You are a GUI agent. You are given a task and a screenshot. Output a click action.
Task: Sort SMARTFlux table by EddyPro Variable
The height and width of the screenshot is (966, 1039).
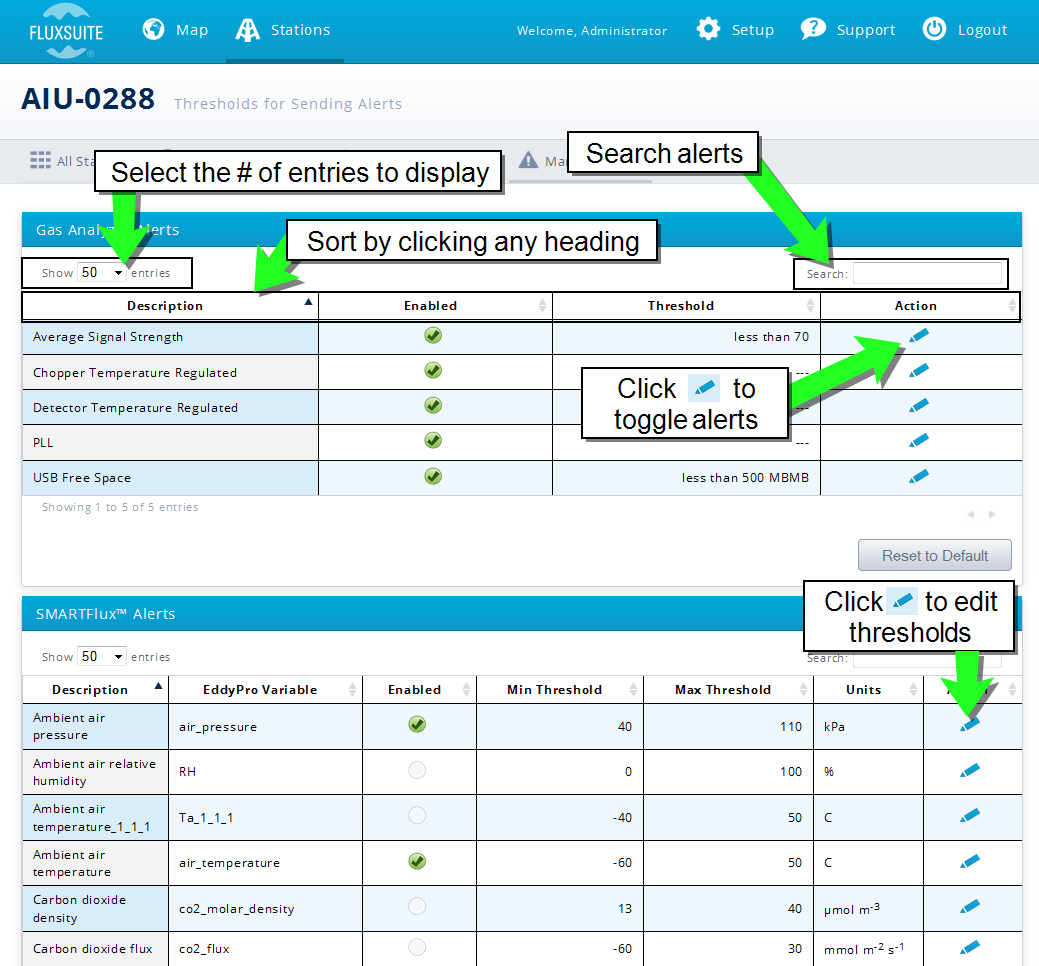coord(265,690)
